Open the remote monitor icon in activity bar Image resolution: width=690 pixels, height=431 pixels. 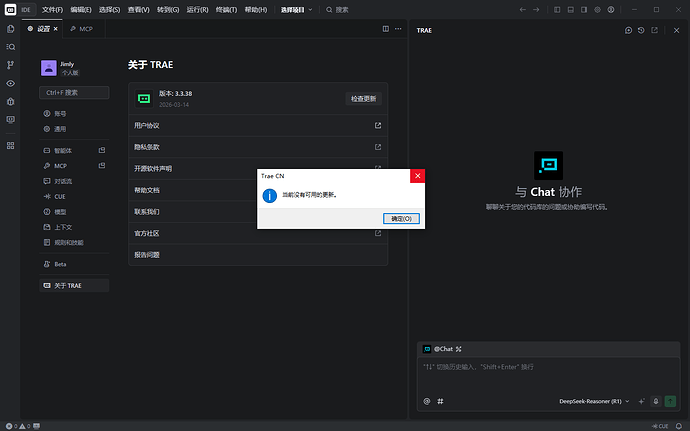pos(11,120)
